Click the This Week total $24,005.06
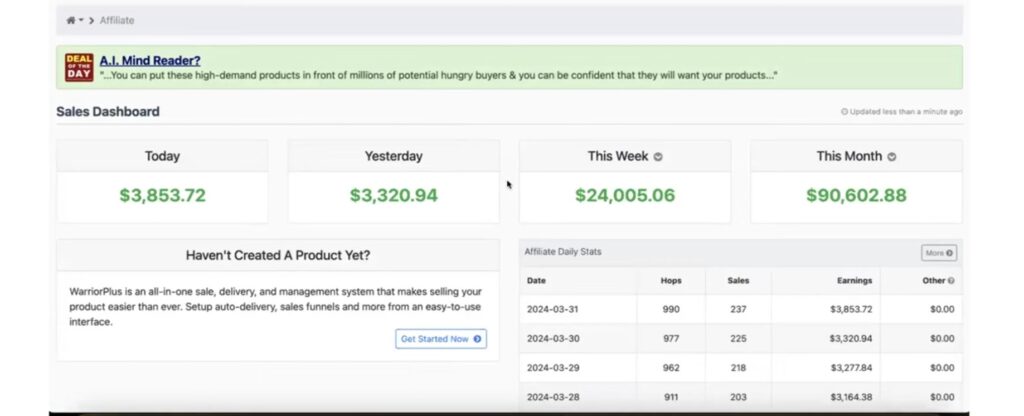Image resolution: width=1024 pixels, height=416 pixels. [x=624, y=195]
